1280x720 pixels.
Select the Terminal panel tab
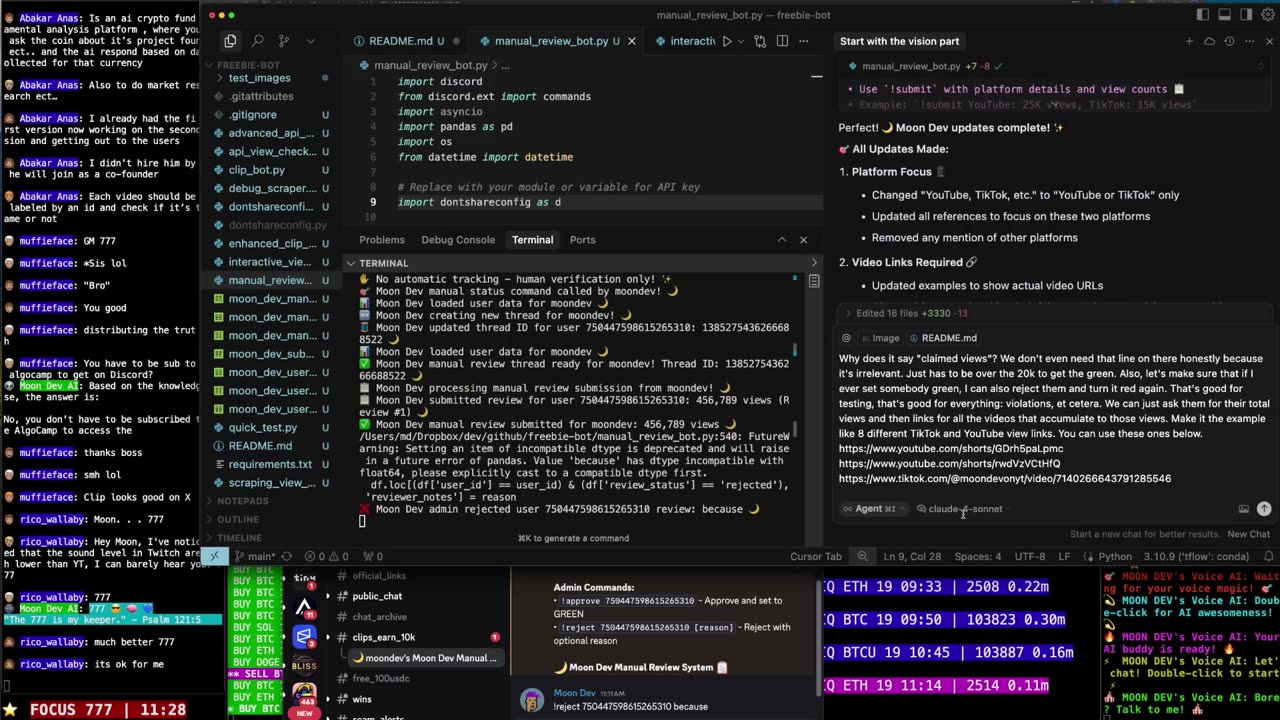(532, 240)
